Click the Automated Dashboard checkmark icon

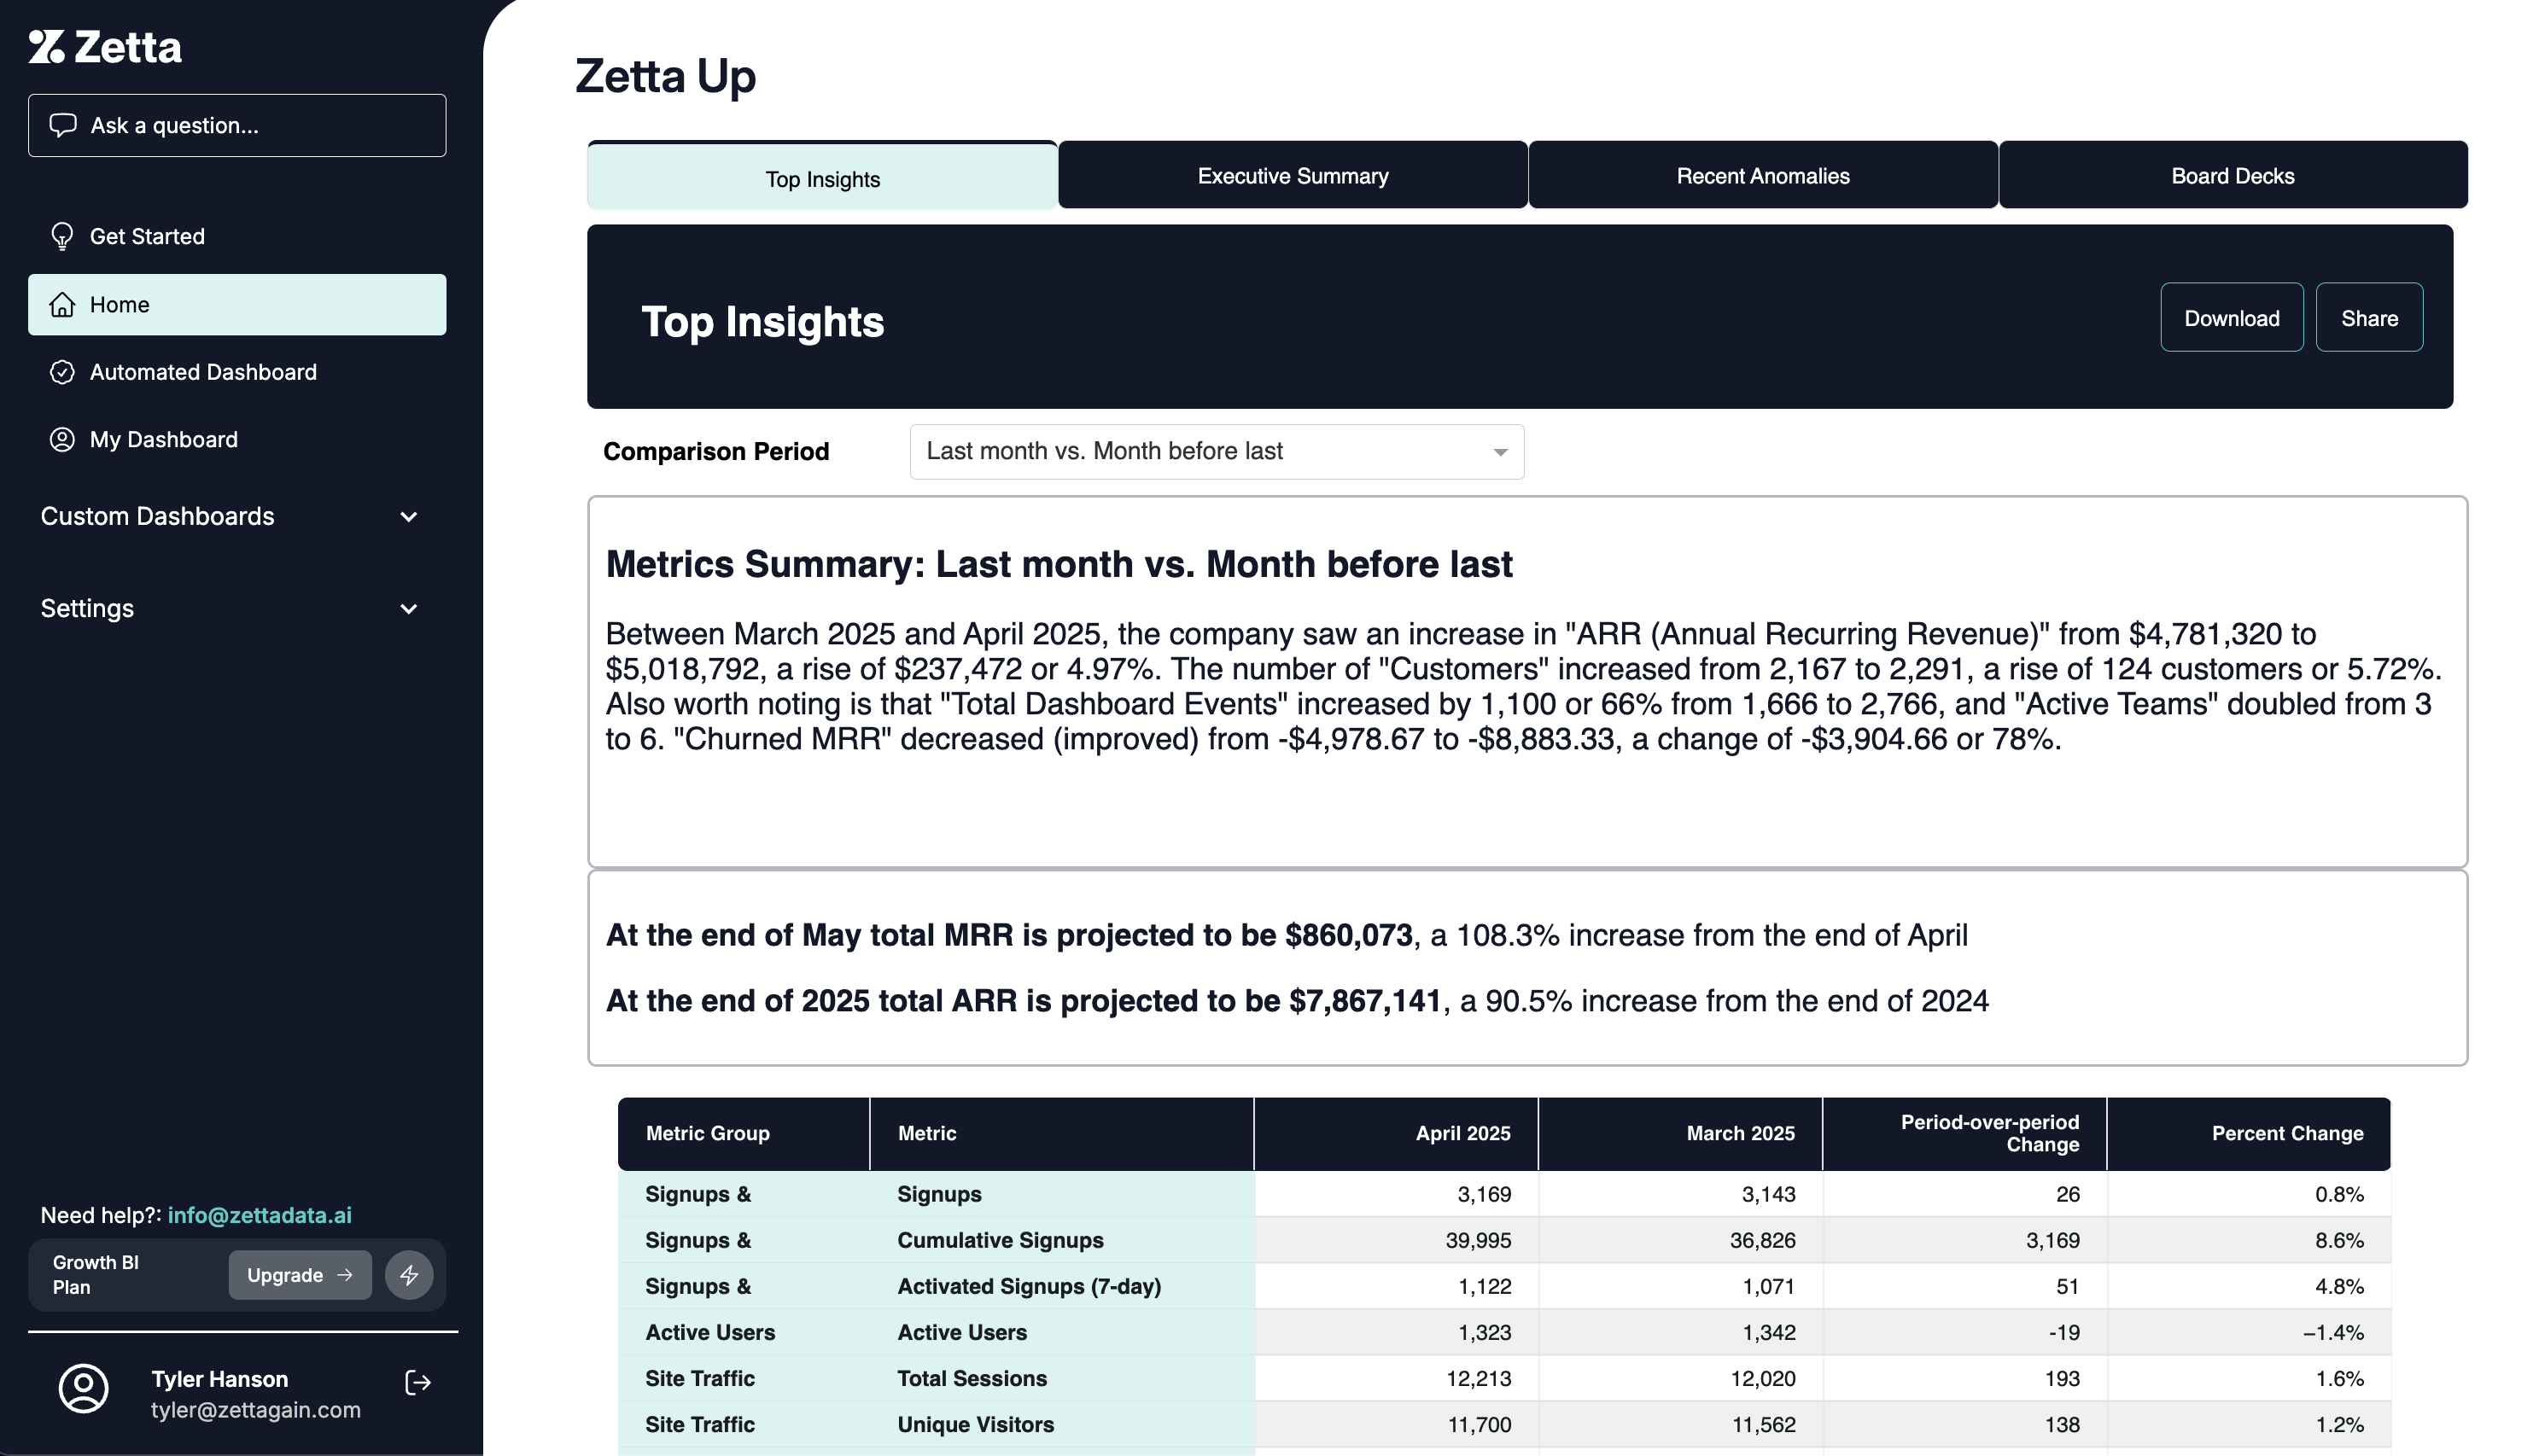click(x=62, y=372)
